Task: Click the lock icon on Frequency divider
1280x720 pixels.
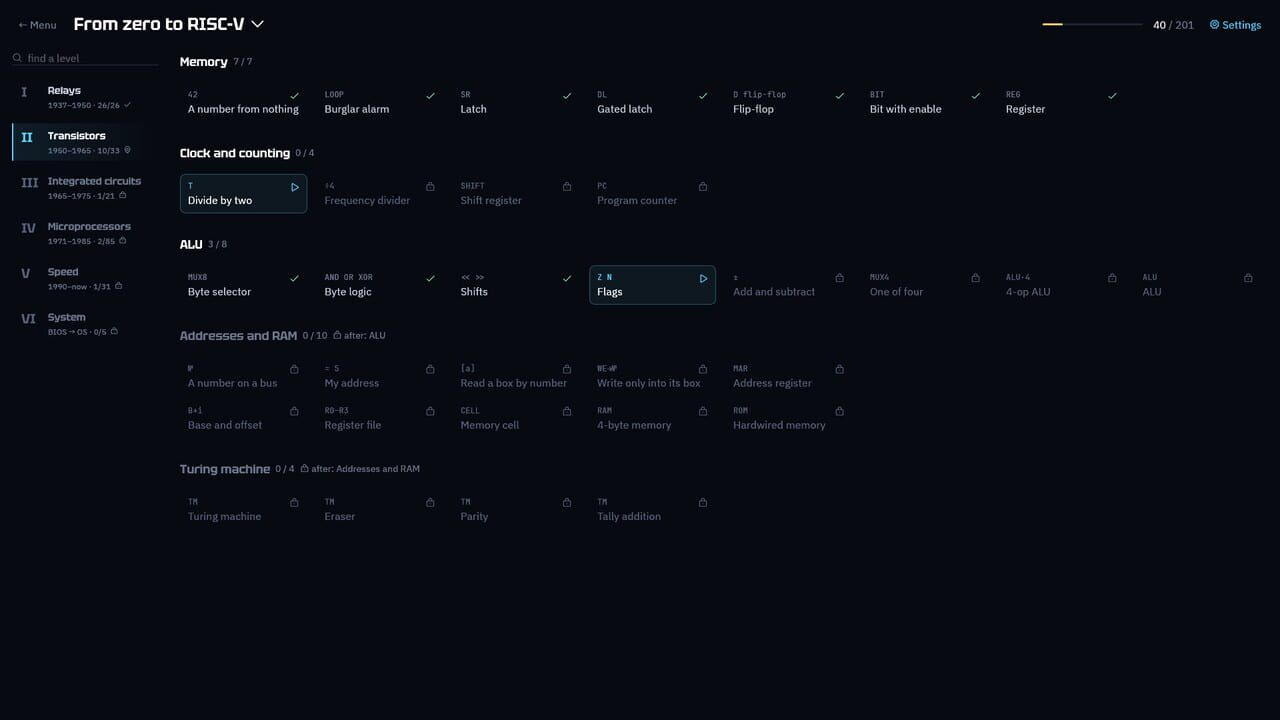Action: (430, 187)
